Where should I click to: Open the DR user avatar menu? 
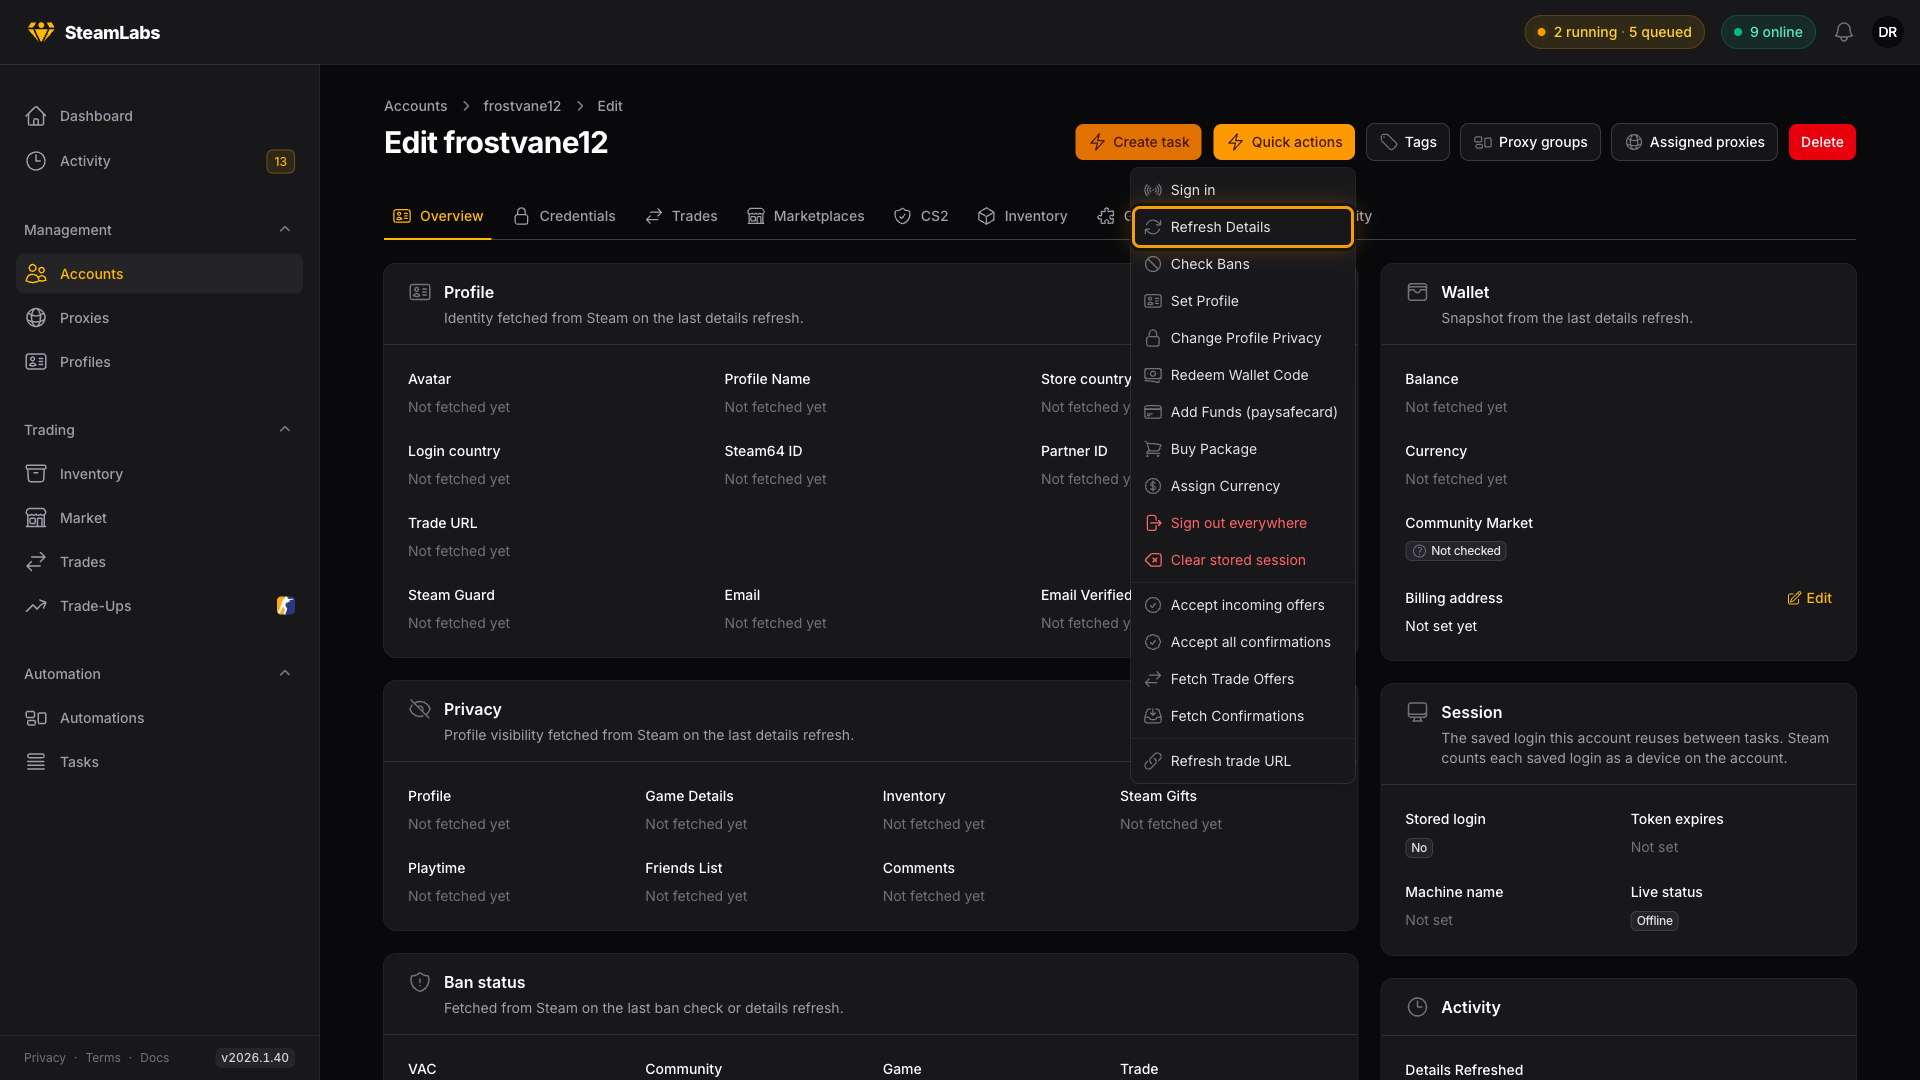[1888, 32]
